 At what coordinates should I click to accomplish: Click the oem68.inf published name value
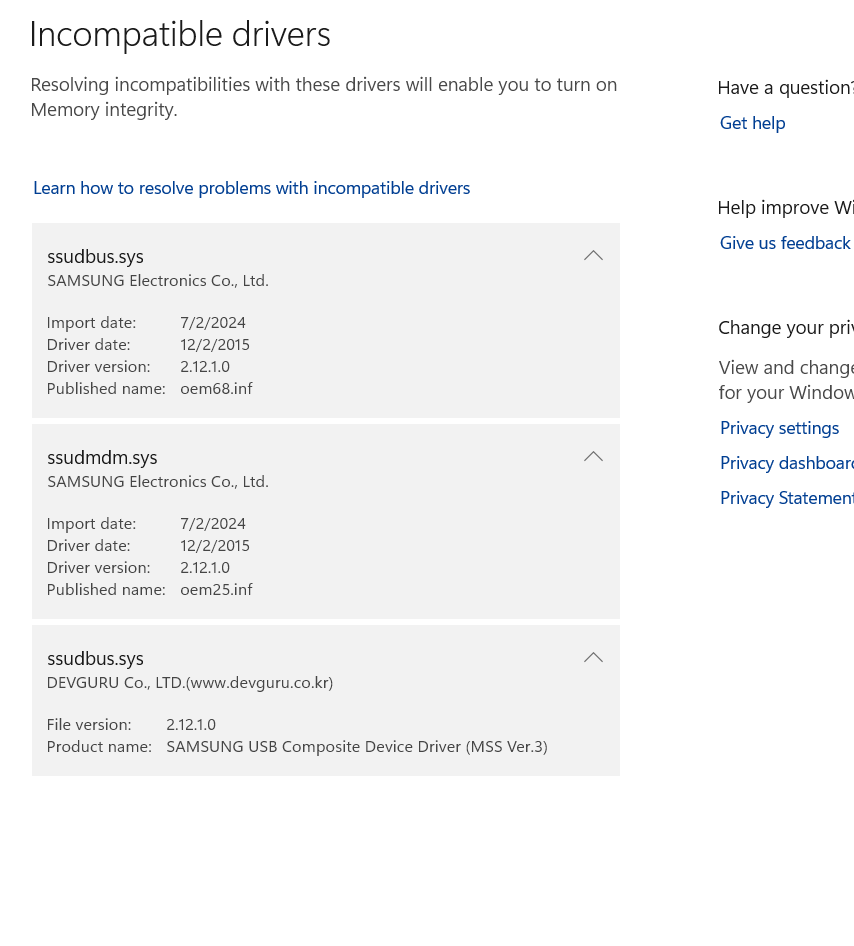(x=216, y=389)
